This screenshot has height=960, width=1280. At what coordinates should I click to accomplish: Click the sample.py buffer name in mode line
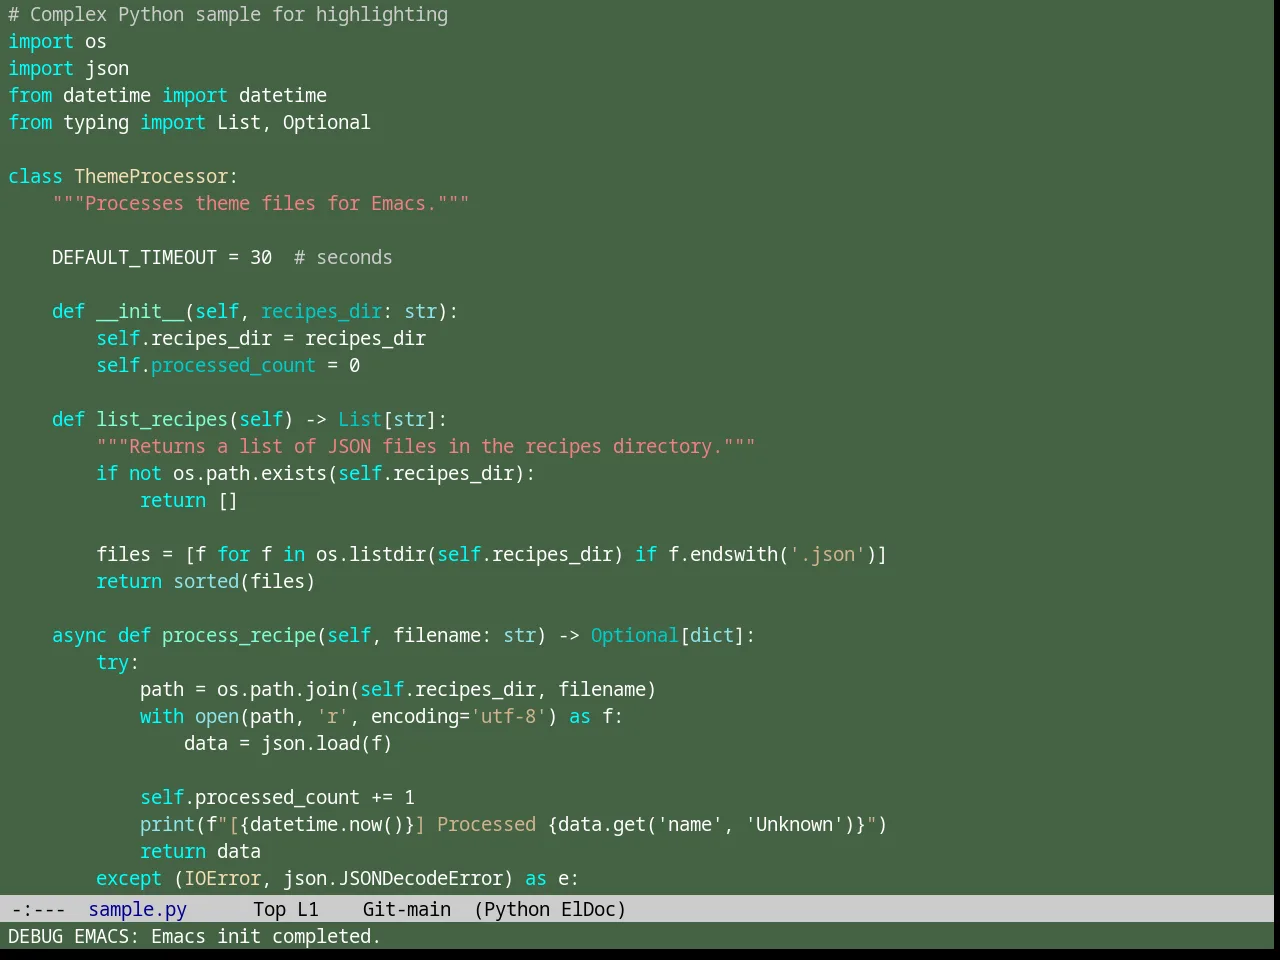click(138, 909)
